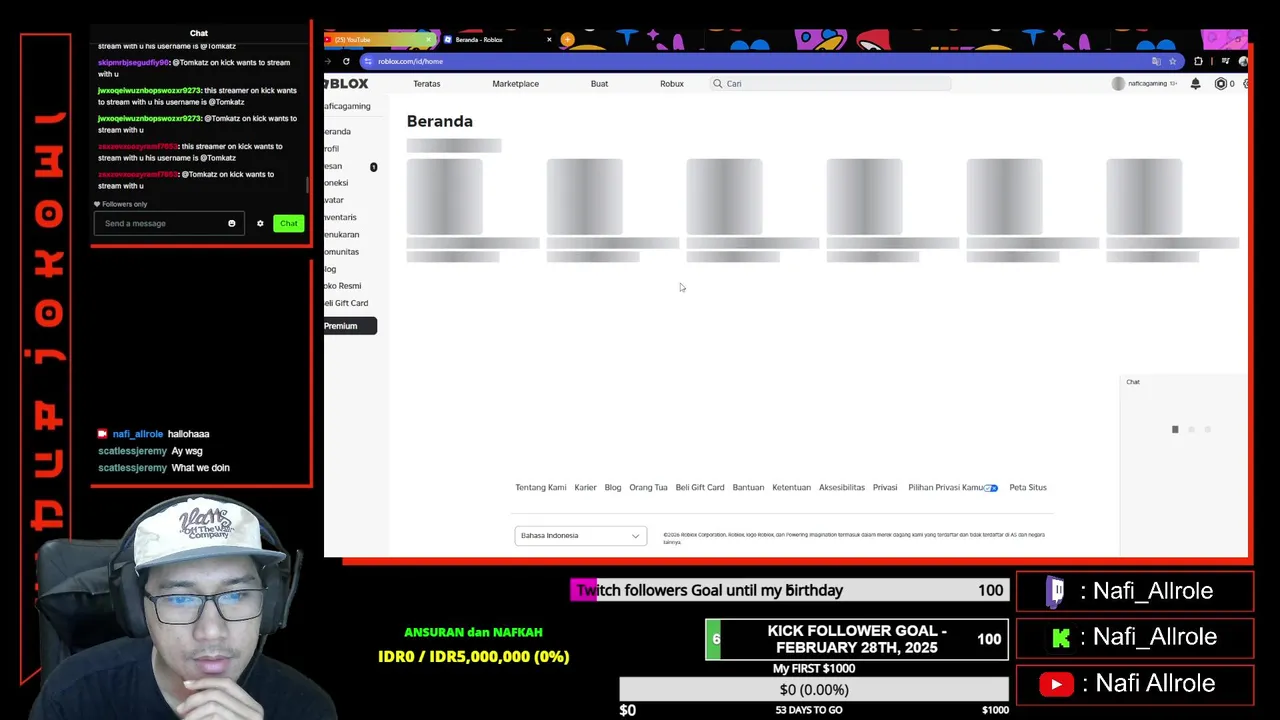Click the Twitch logo in the overlay

[1056, 591]
